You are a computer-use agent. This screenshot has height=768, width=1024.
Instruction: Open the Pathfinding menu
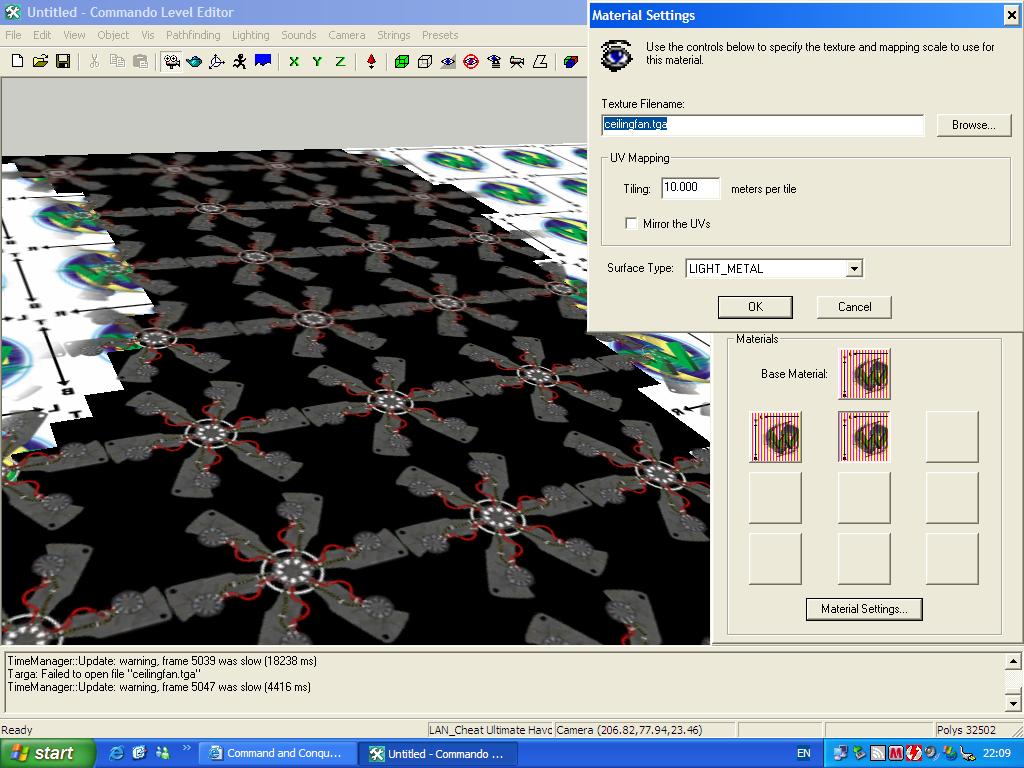(193, 35)
